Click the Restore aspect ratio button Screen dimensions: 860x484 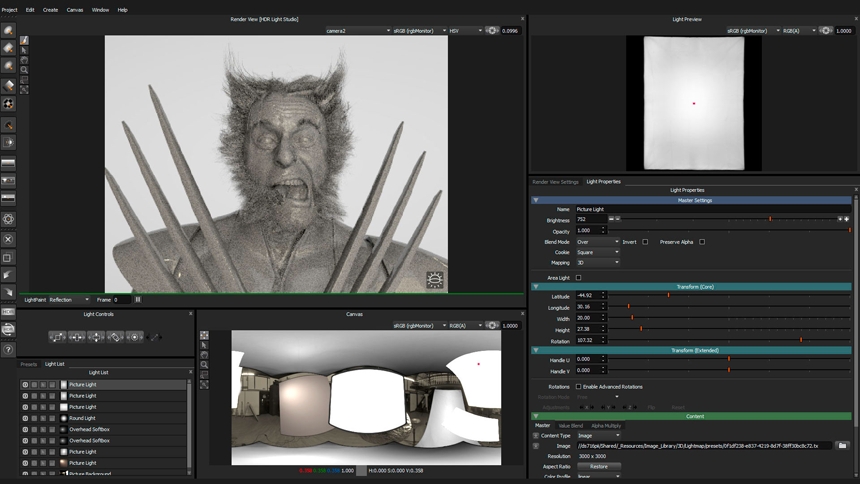tap(598, 466)
